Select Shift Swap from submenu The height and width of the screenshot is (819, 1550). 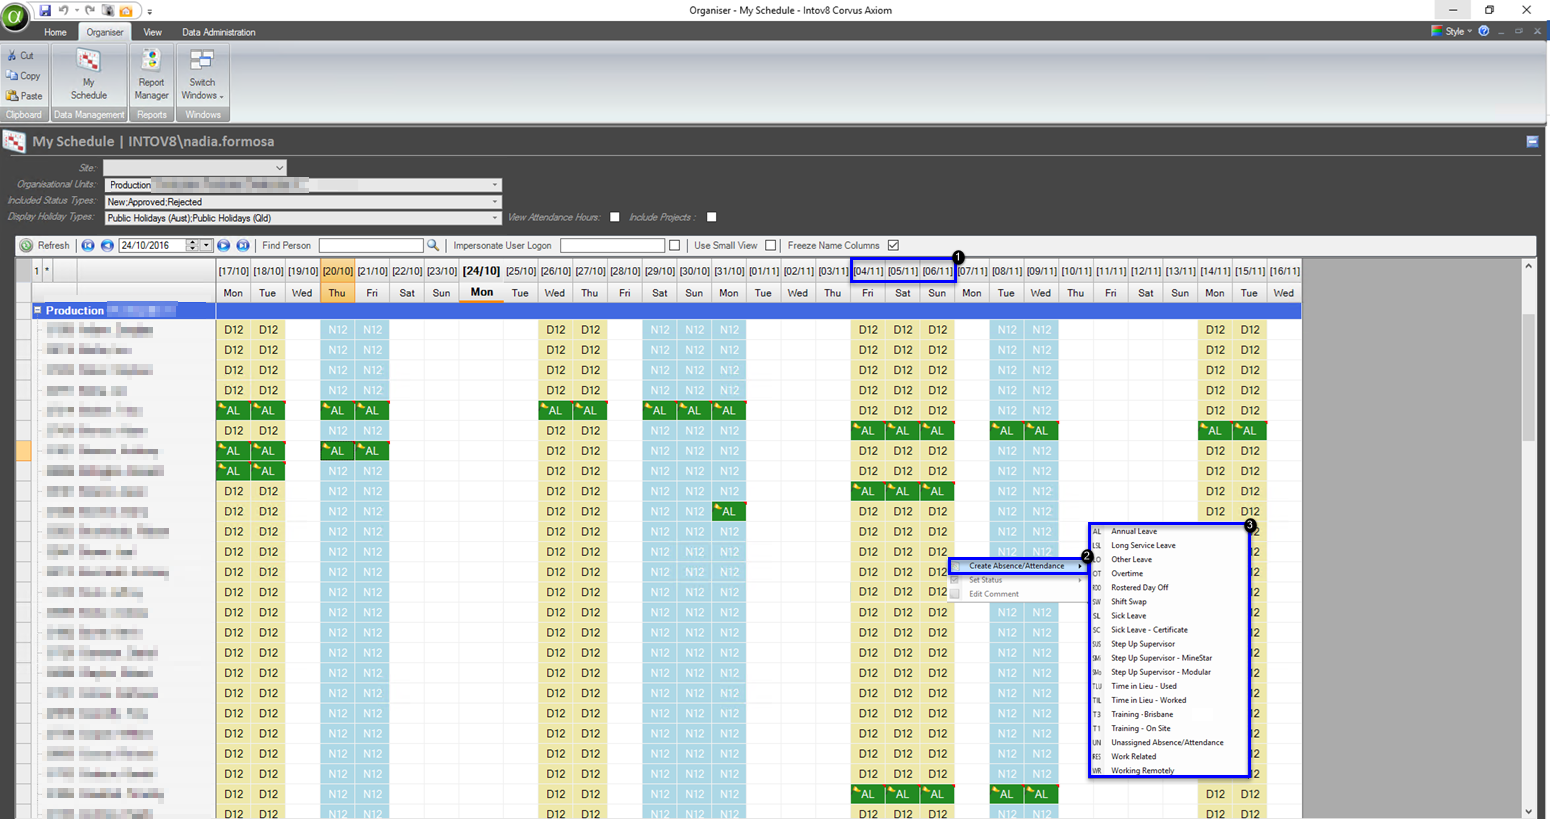pos(1128,602)
